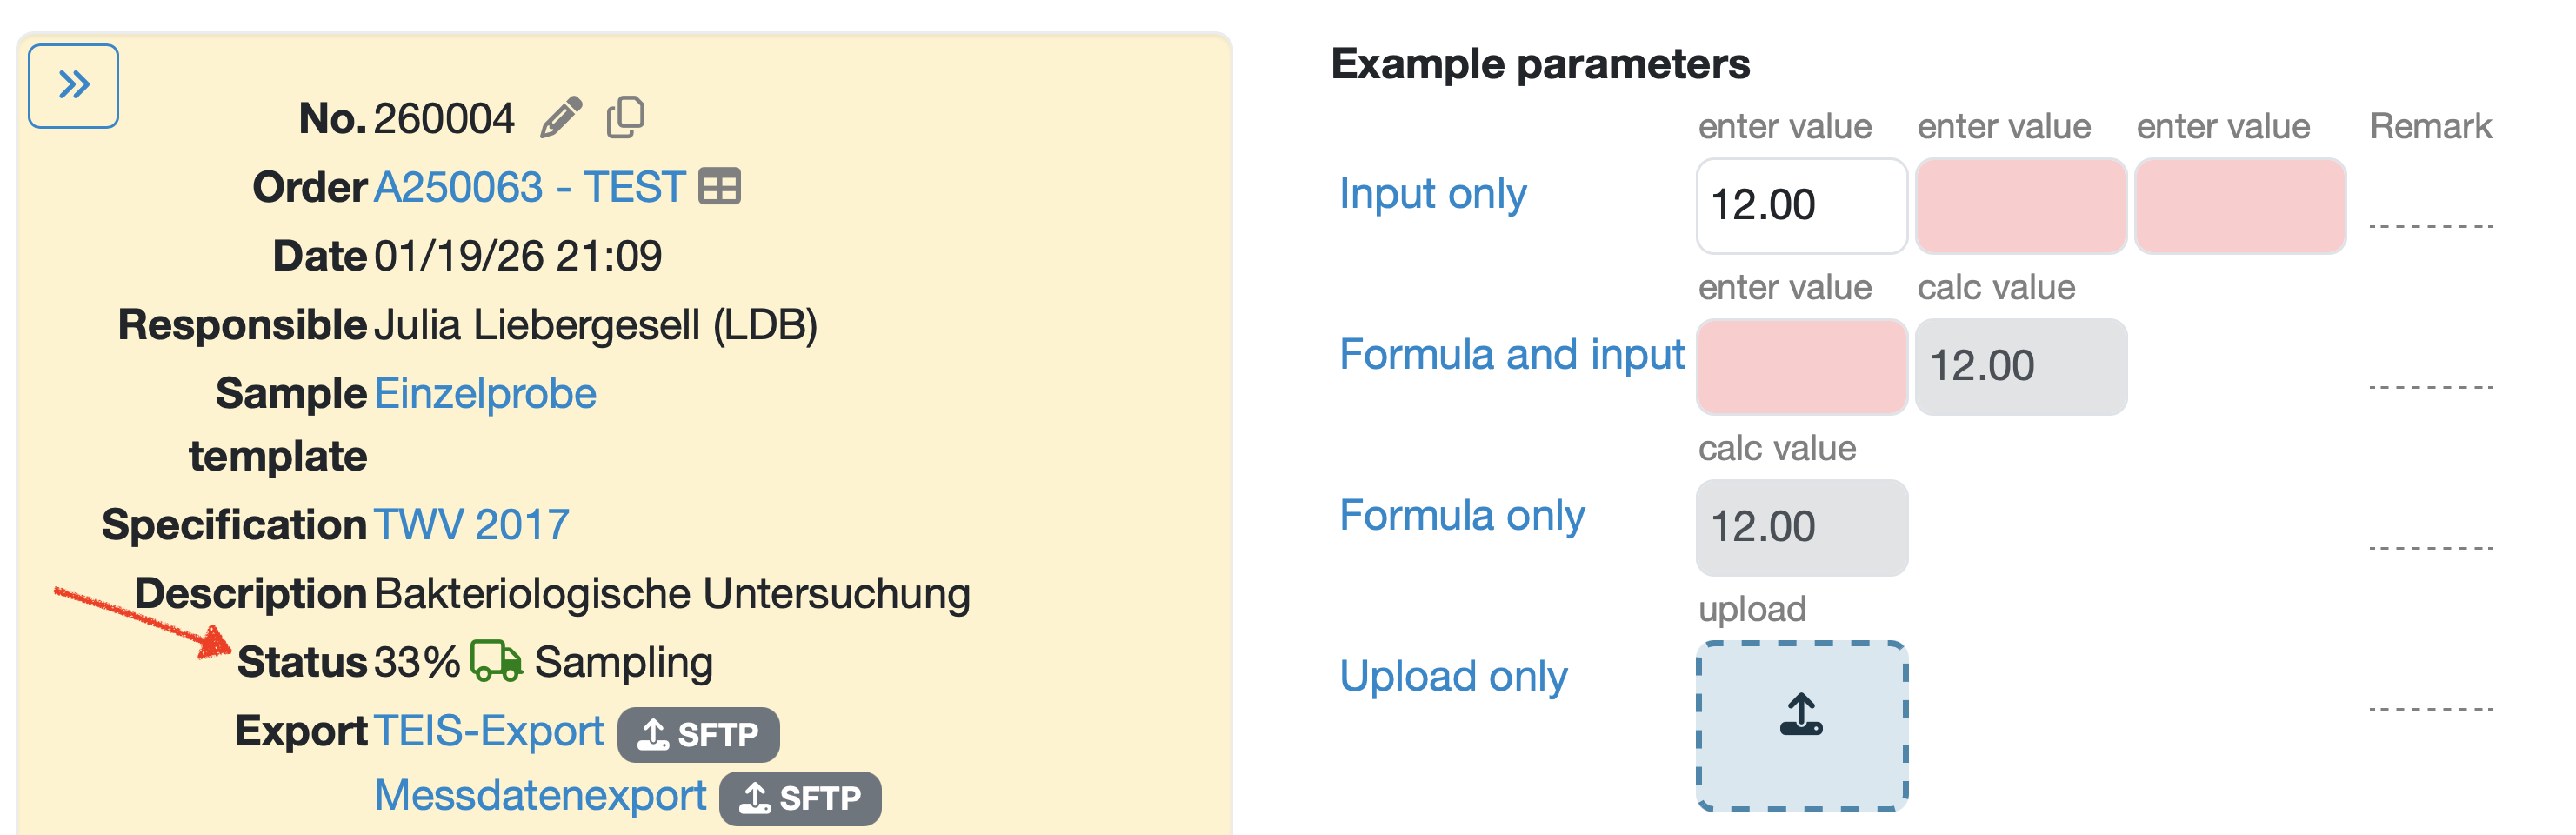2576x835 pixels.
Task: Click the SFTP upload badge beside Messdatenexport
Action: pos(799,798)
